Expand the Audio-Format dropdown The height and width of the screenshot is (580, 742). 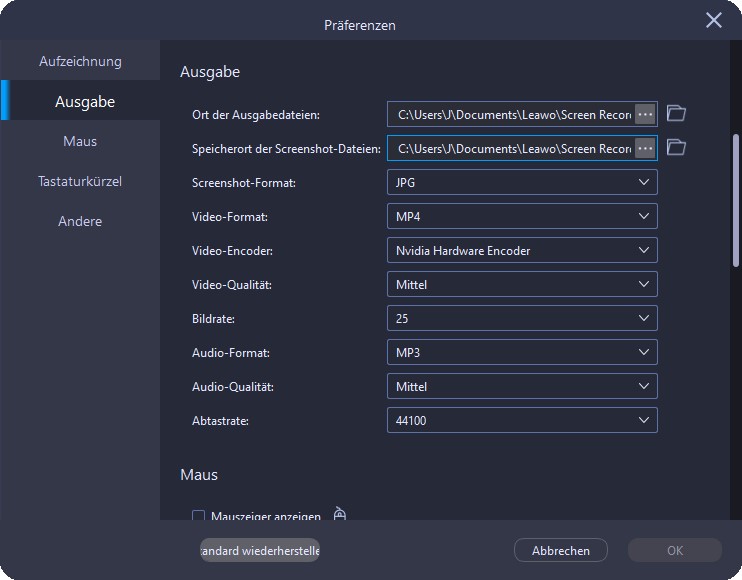click(x=522, y=352)
